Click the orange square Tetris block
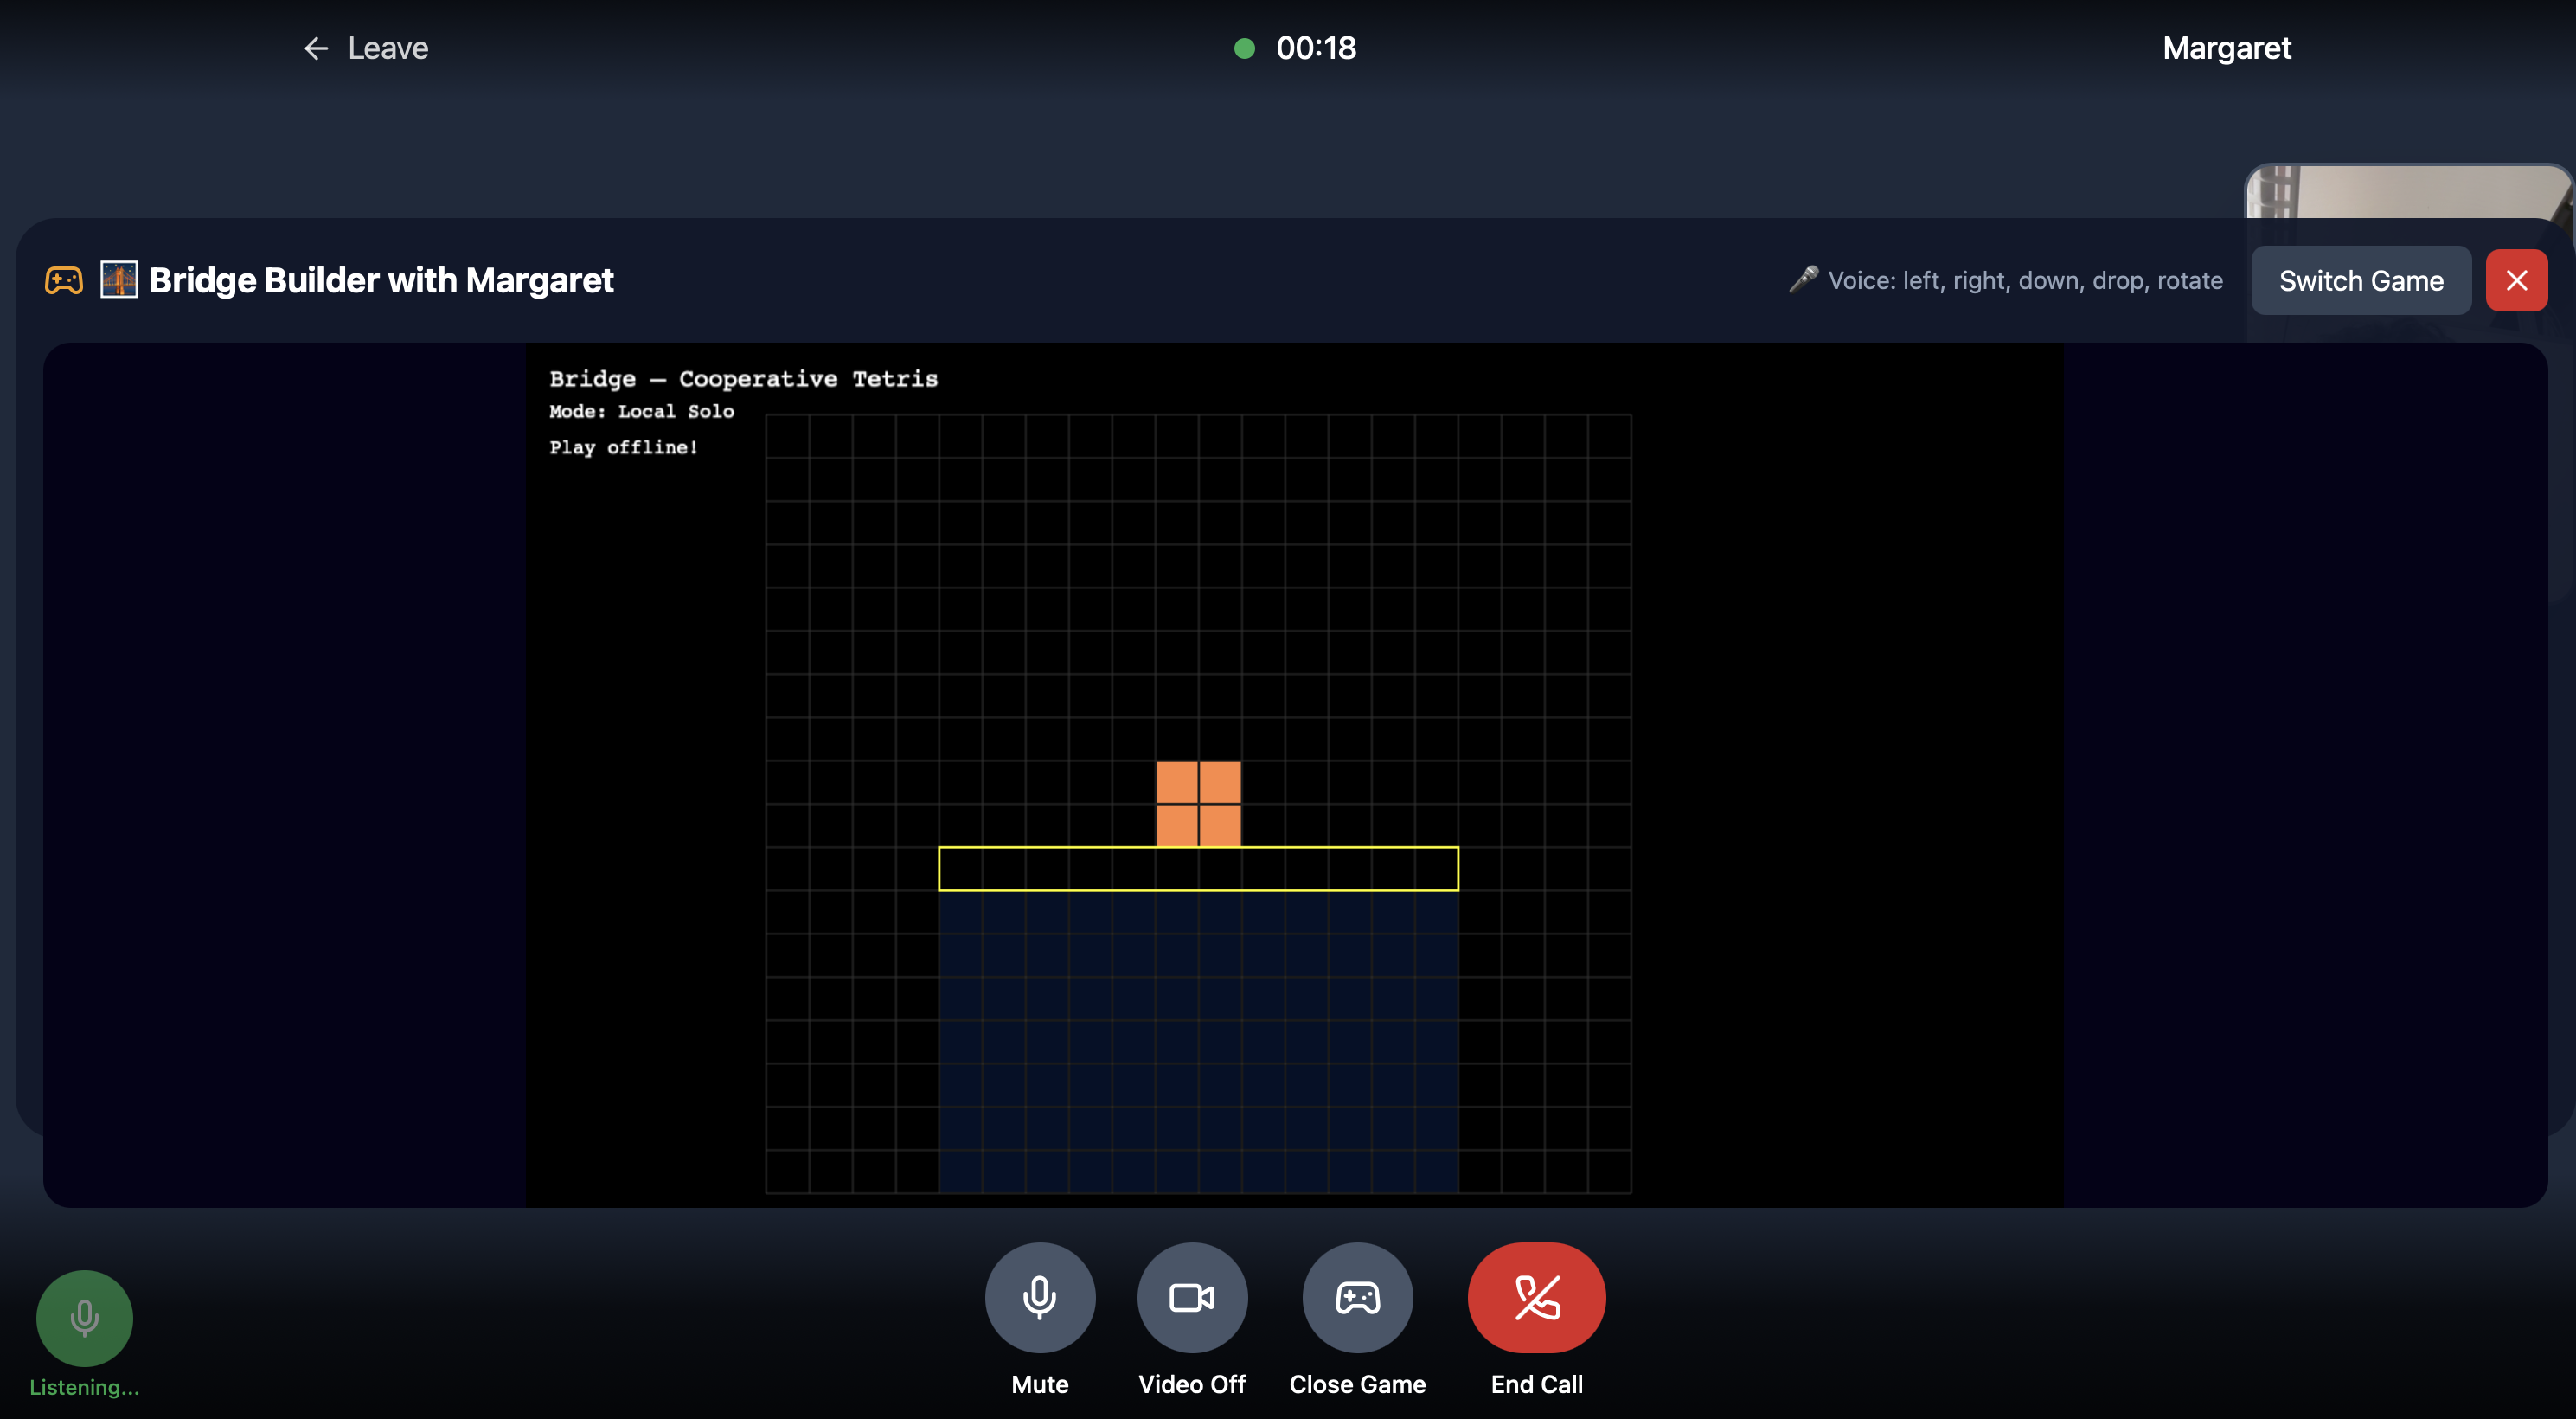The height and width of the screenshot is (1419, 2576). (1198, 804)
